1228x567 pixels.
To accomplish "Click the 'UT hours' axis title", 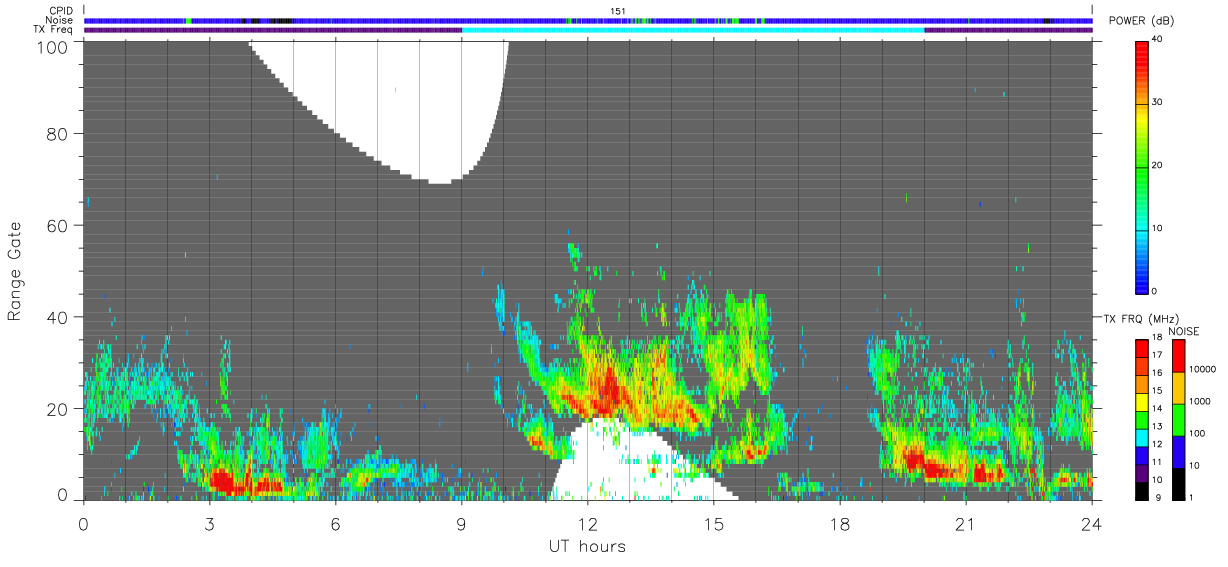I will [x=587, y=547].
